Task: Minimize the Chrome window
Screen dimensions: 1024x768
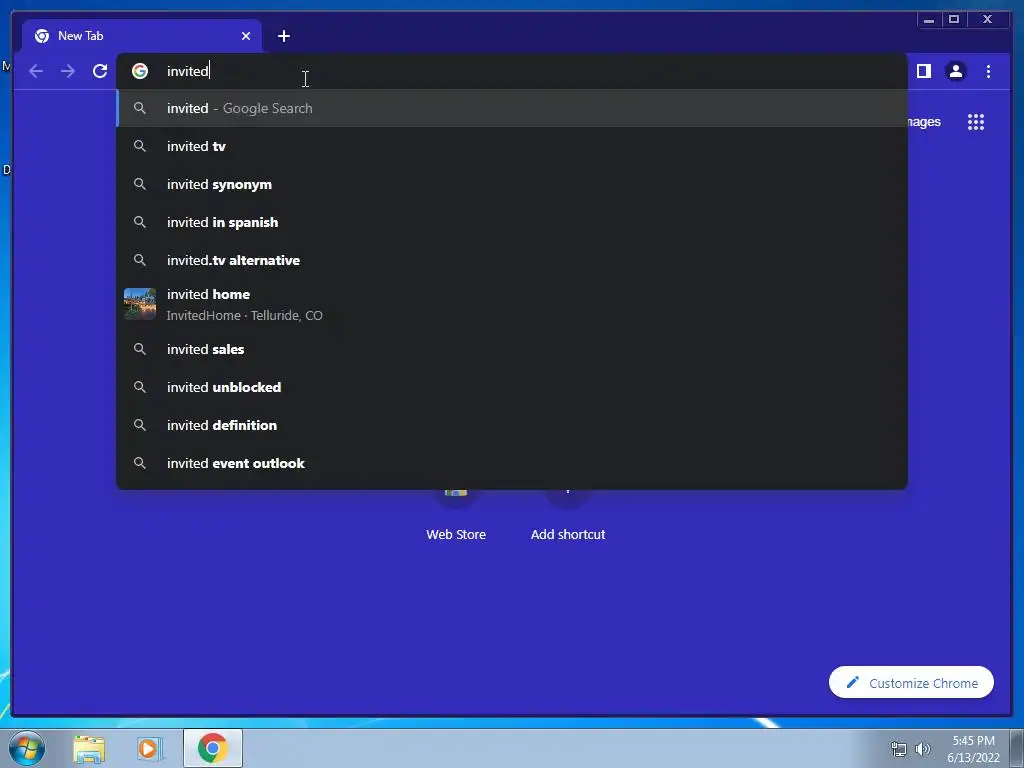Action: point(929,20)
